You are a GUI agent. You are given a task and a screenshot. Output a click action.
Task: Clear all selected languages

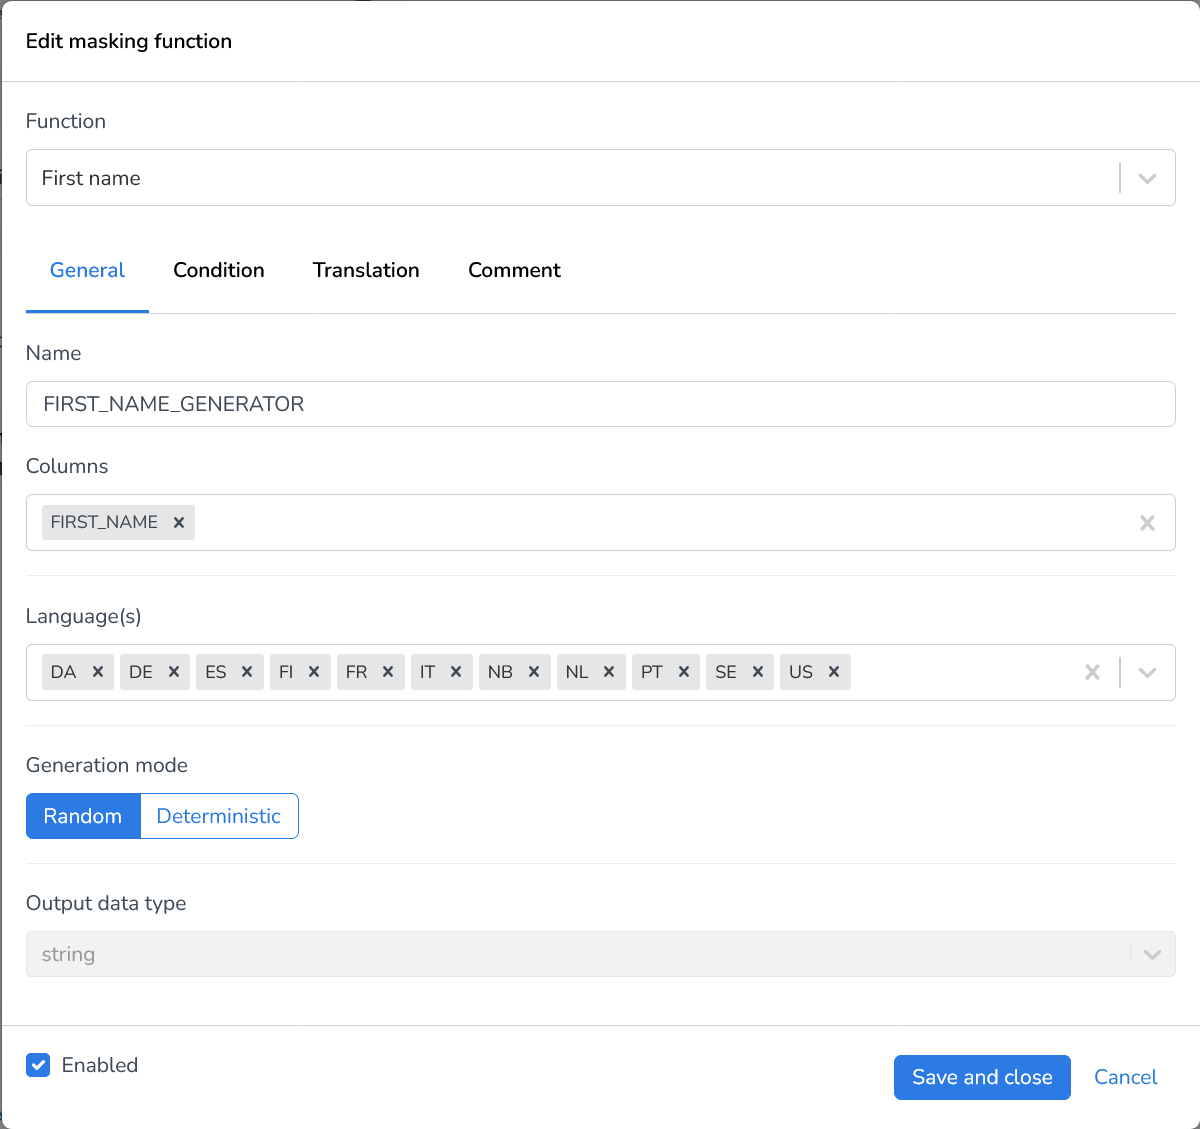(1092, 671)
